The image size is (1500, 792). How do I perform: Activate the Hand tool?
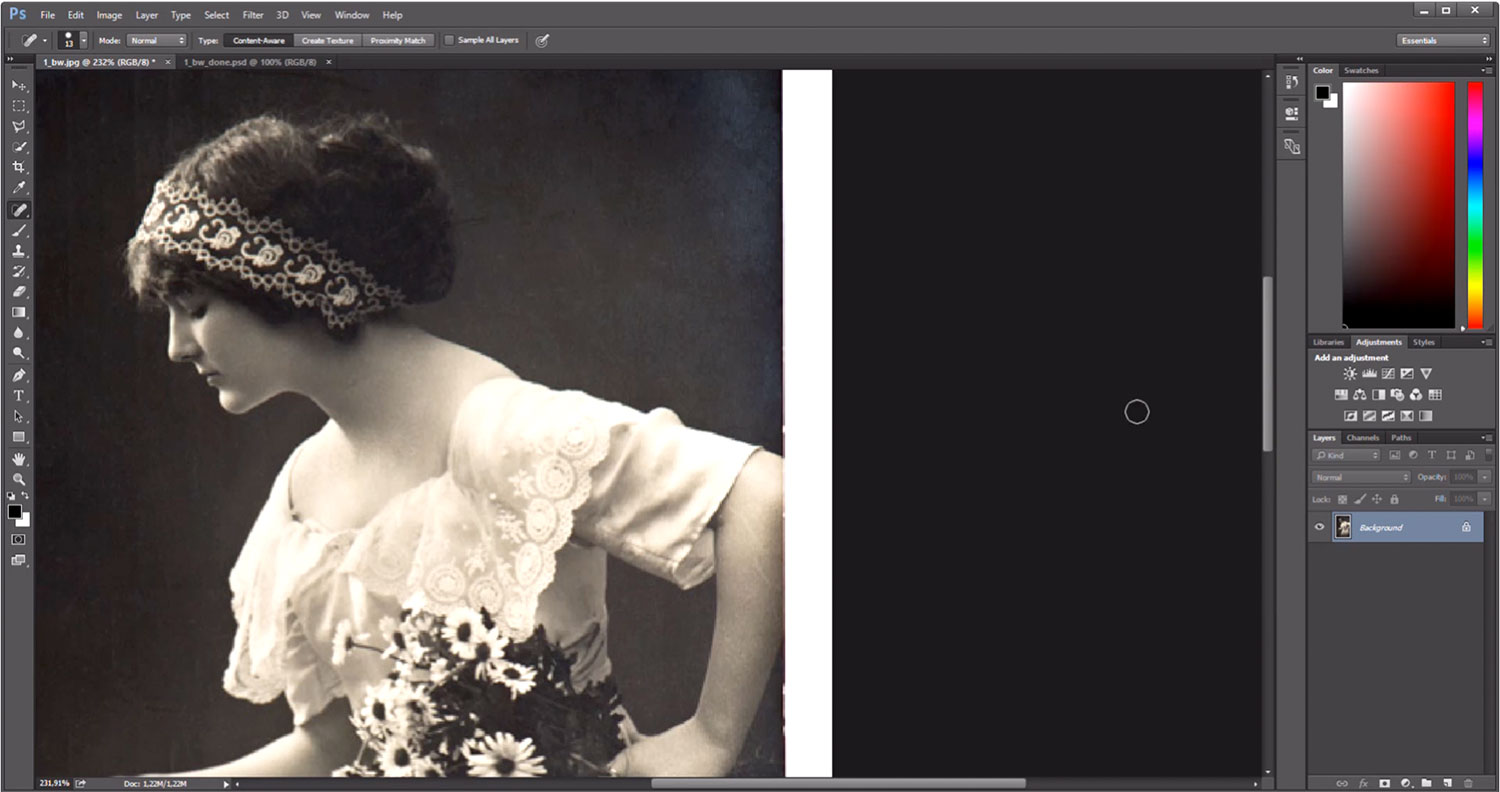tap(19, 459)
